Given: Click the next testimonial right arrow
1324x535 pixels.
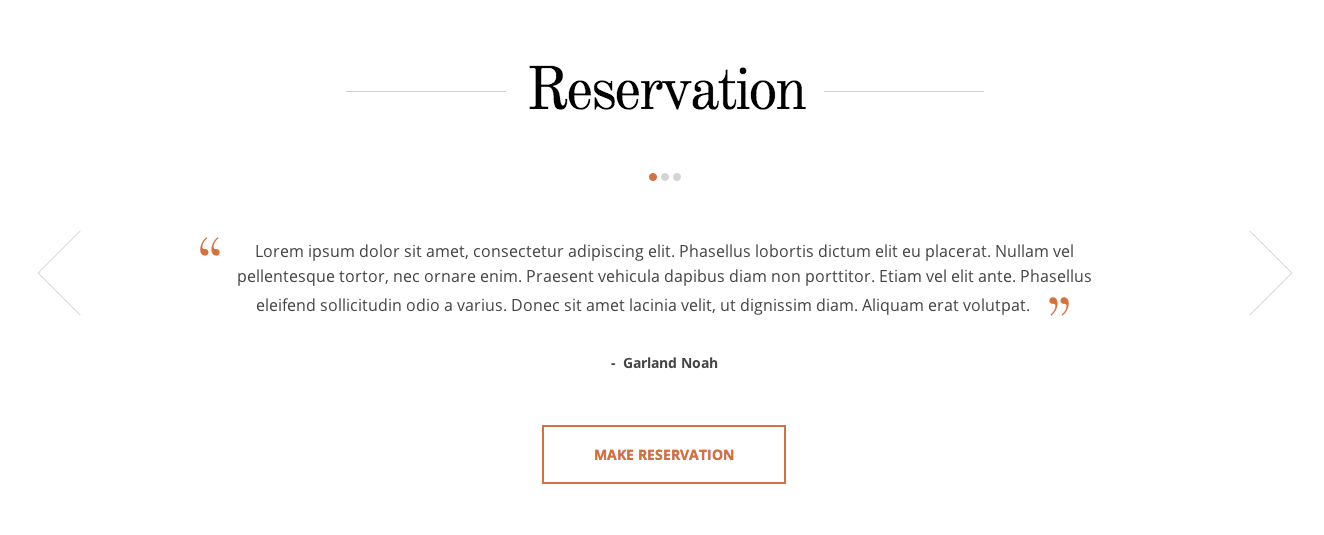Looking at the screenshot, I should click(1270, 273).
